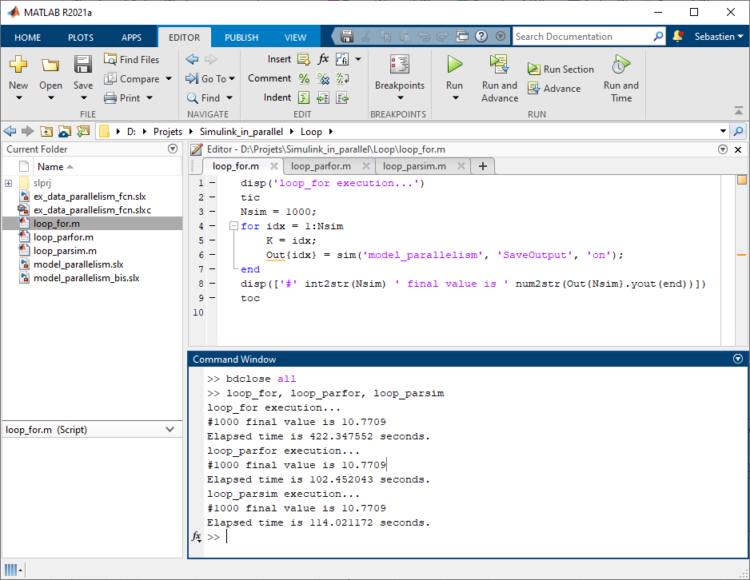Open the Go To dropdown
Screen dimensions: 750x580
pyautogui.click(x=210, y=78)
